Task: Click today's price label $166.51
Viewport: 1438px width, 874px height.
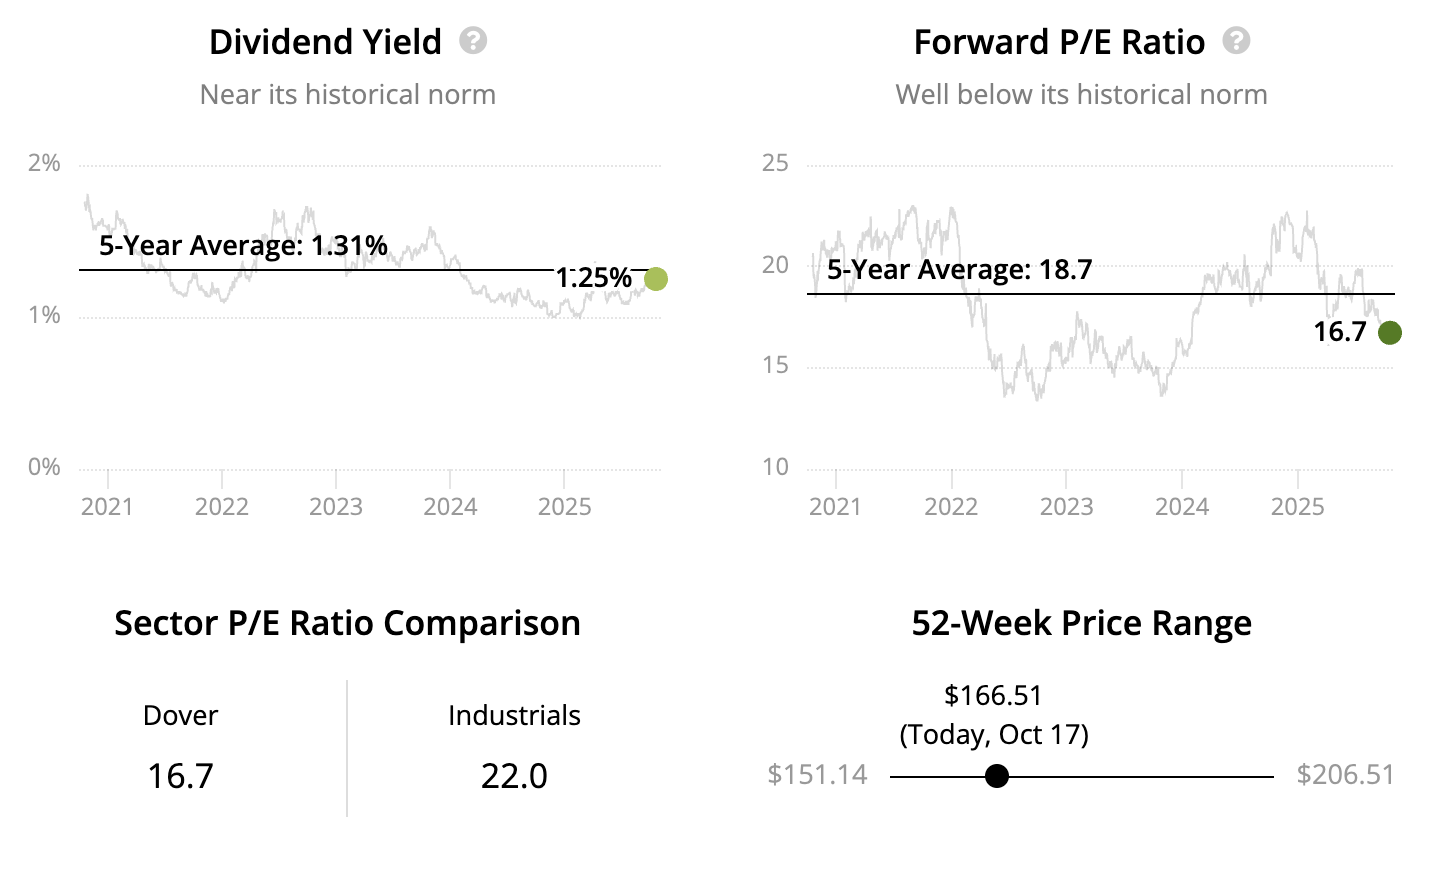Action: 993,695
